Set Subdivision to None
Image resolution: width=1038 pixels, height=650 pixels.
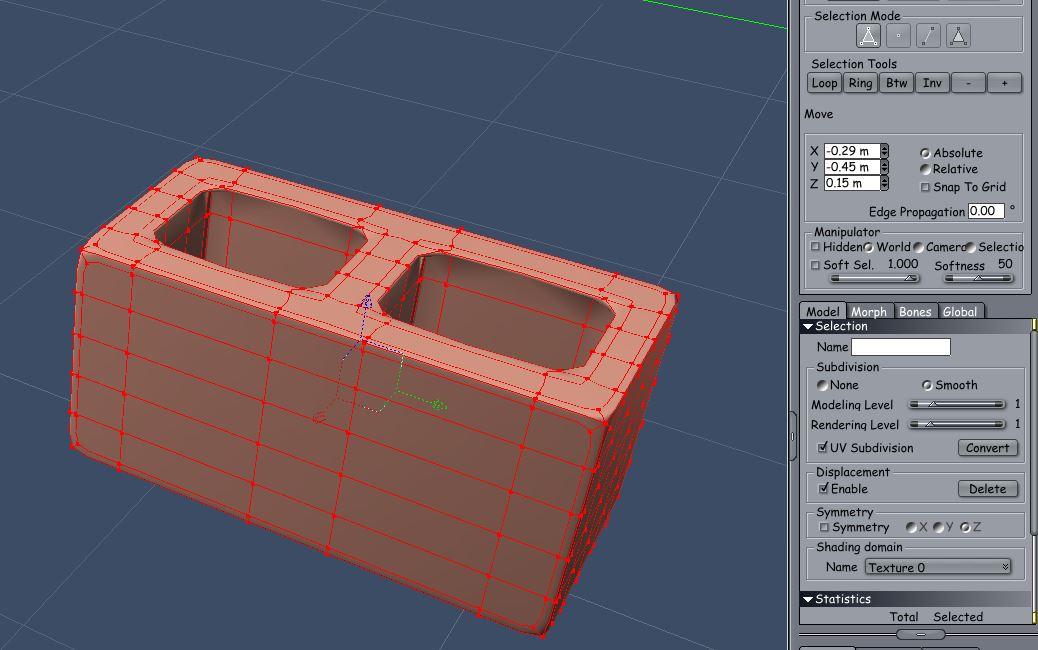pos(822,385)
